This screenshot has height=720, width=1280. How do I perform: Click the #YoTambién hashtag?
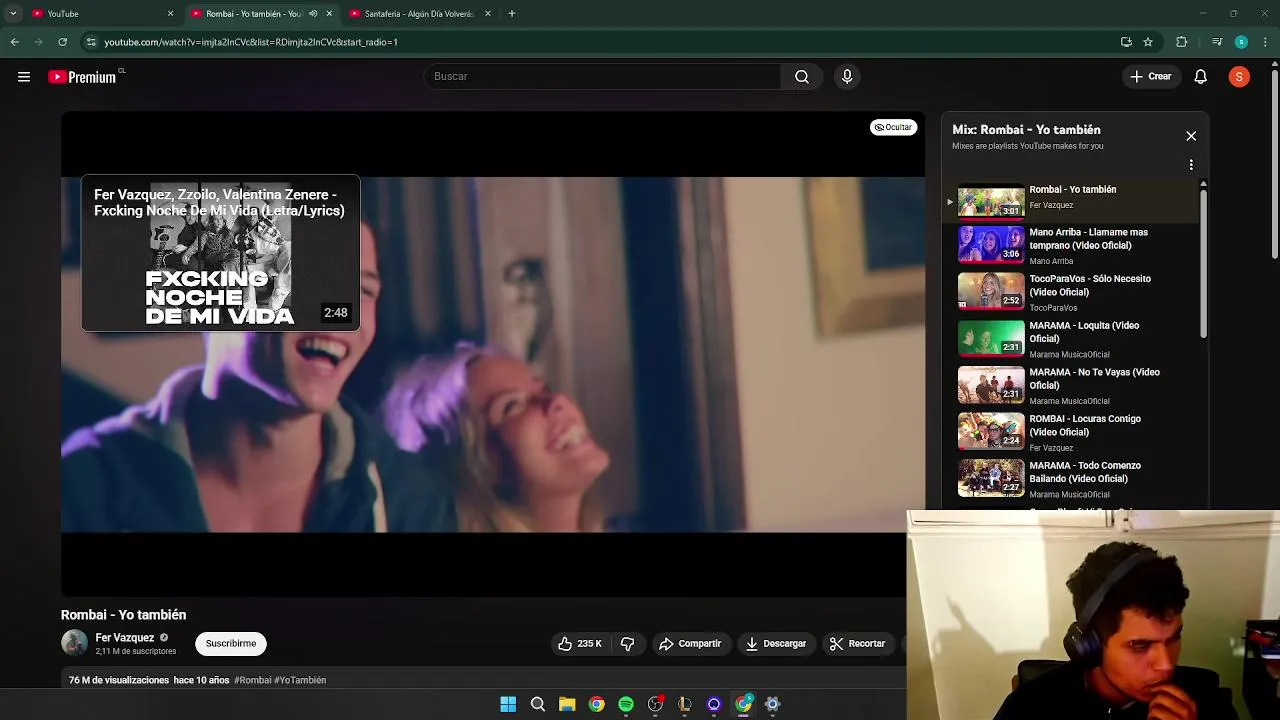[300, 680]
